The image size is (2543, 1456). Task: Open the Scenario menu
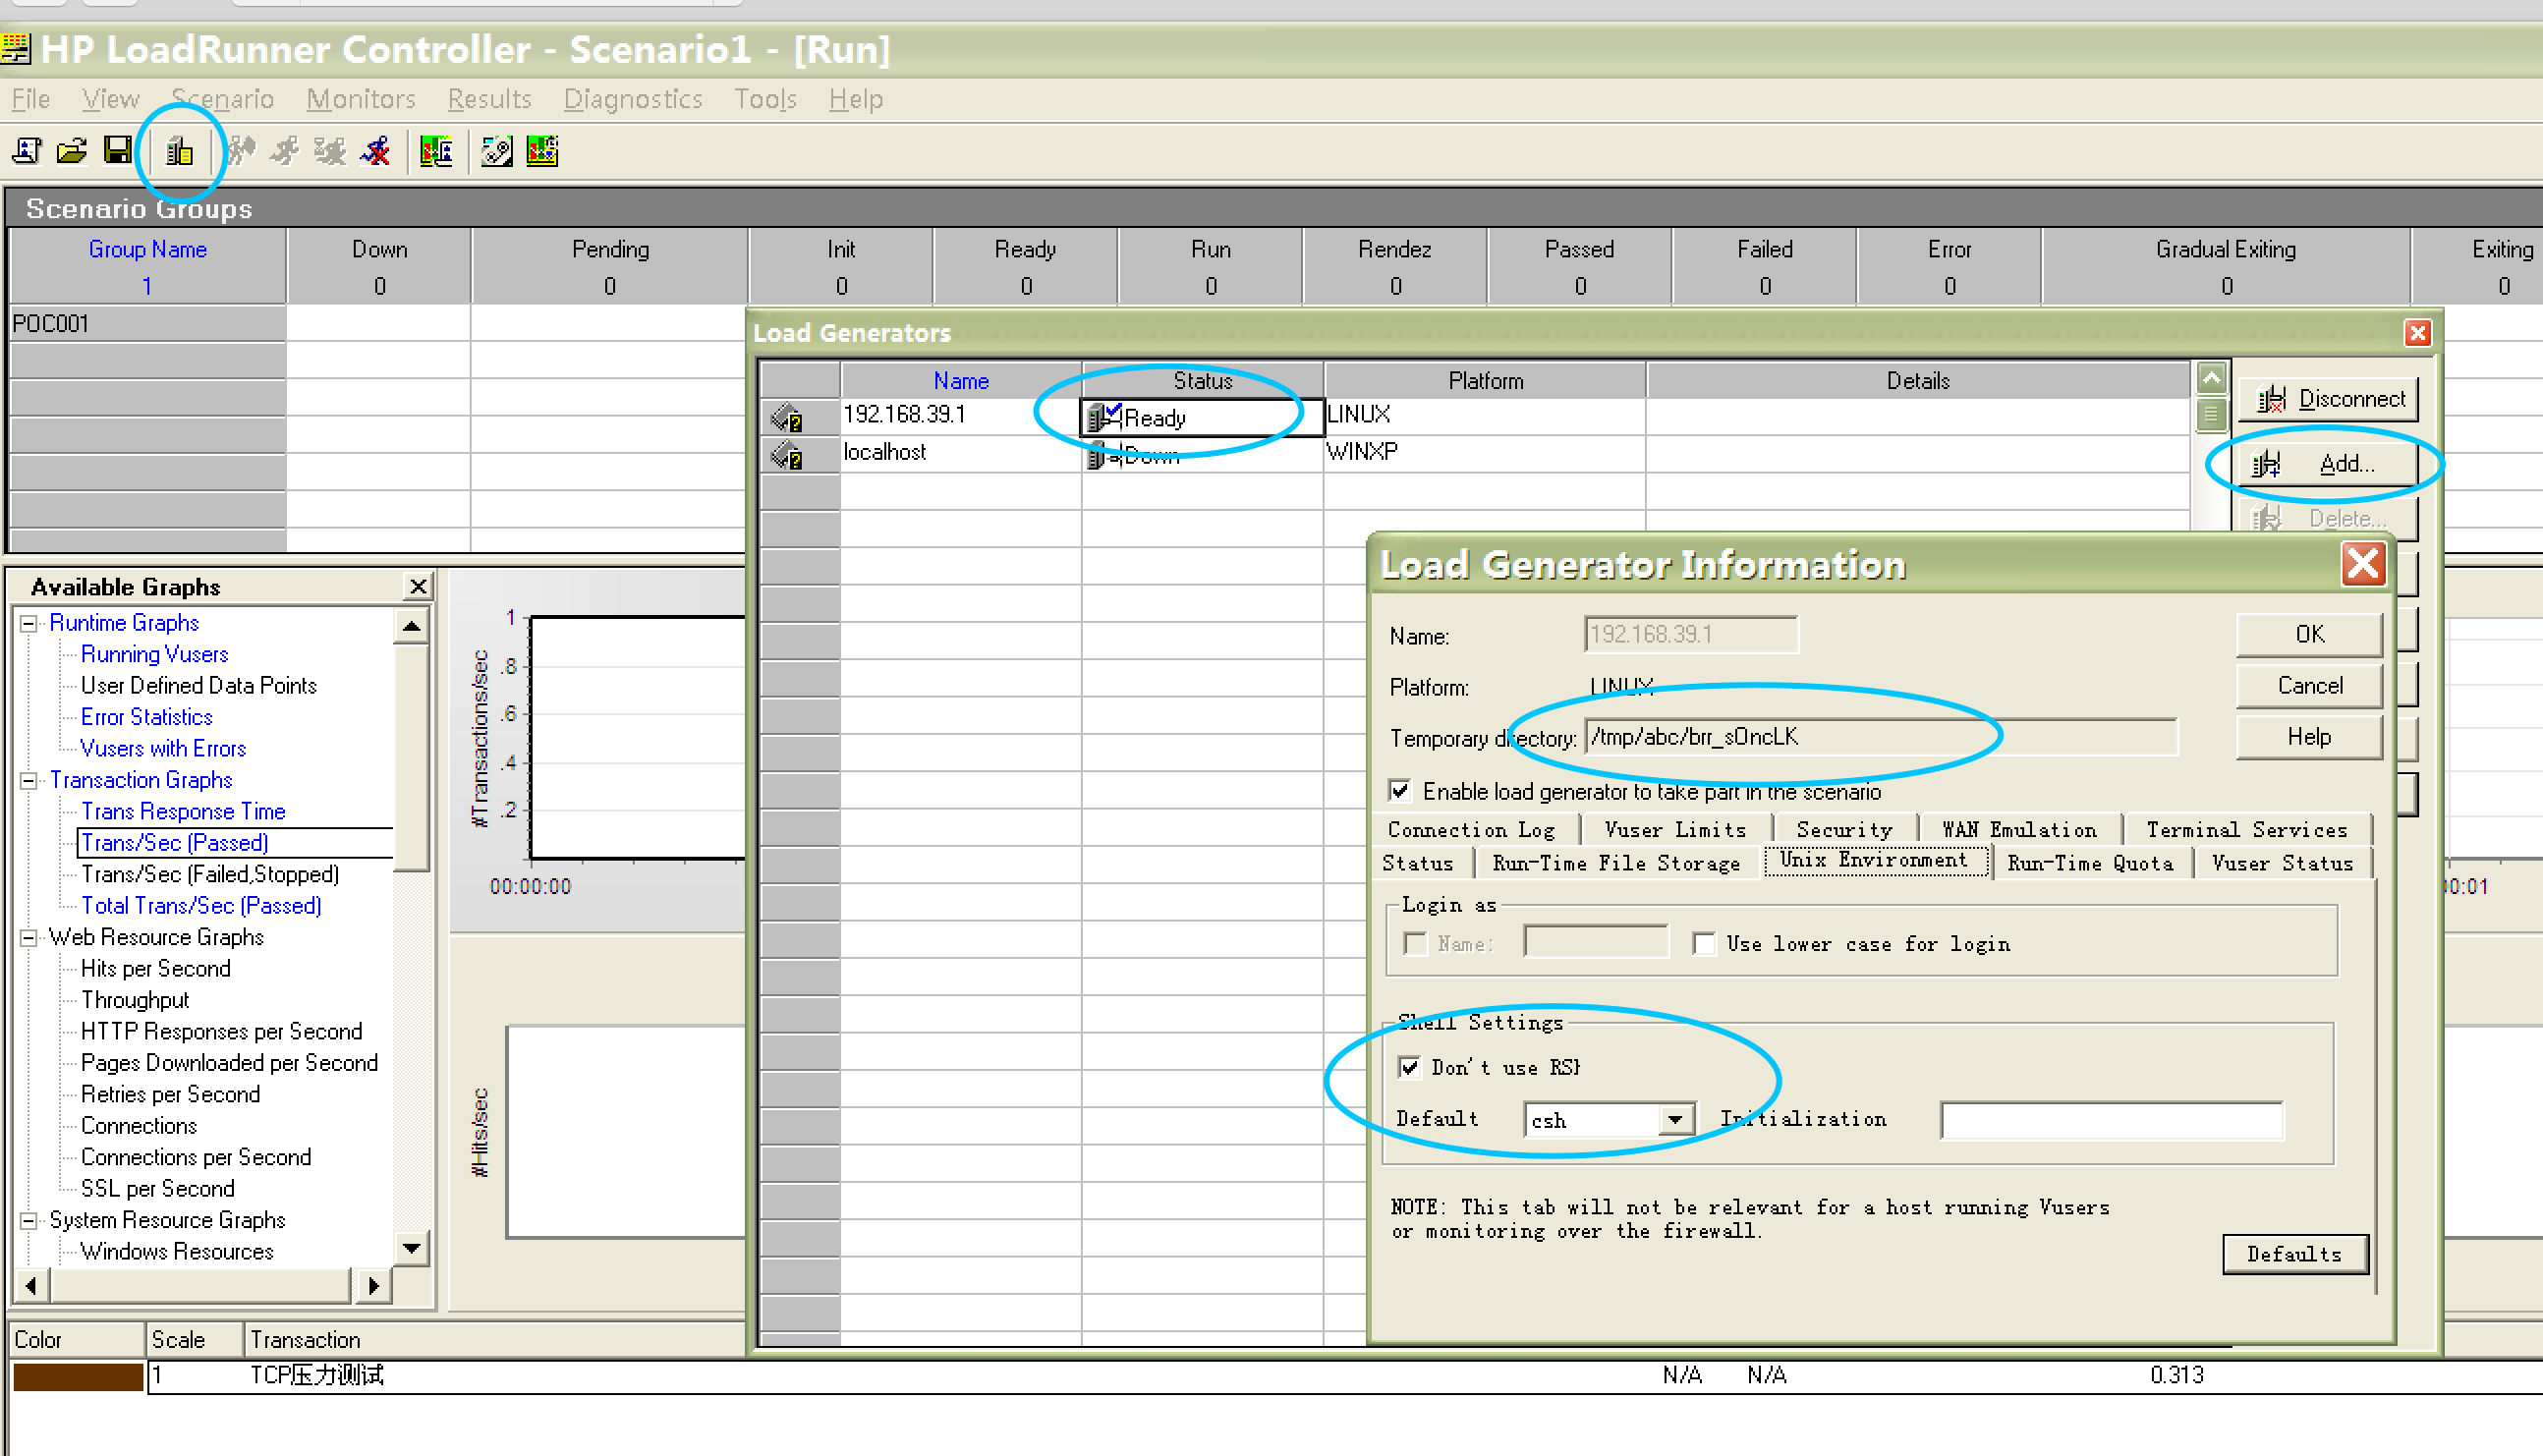[x=222, y=99]
